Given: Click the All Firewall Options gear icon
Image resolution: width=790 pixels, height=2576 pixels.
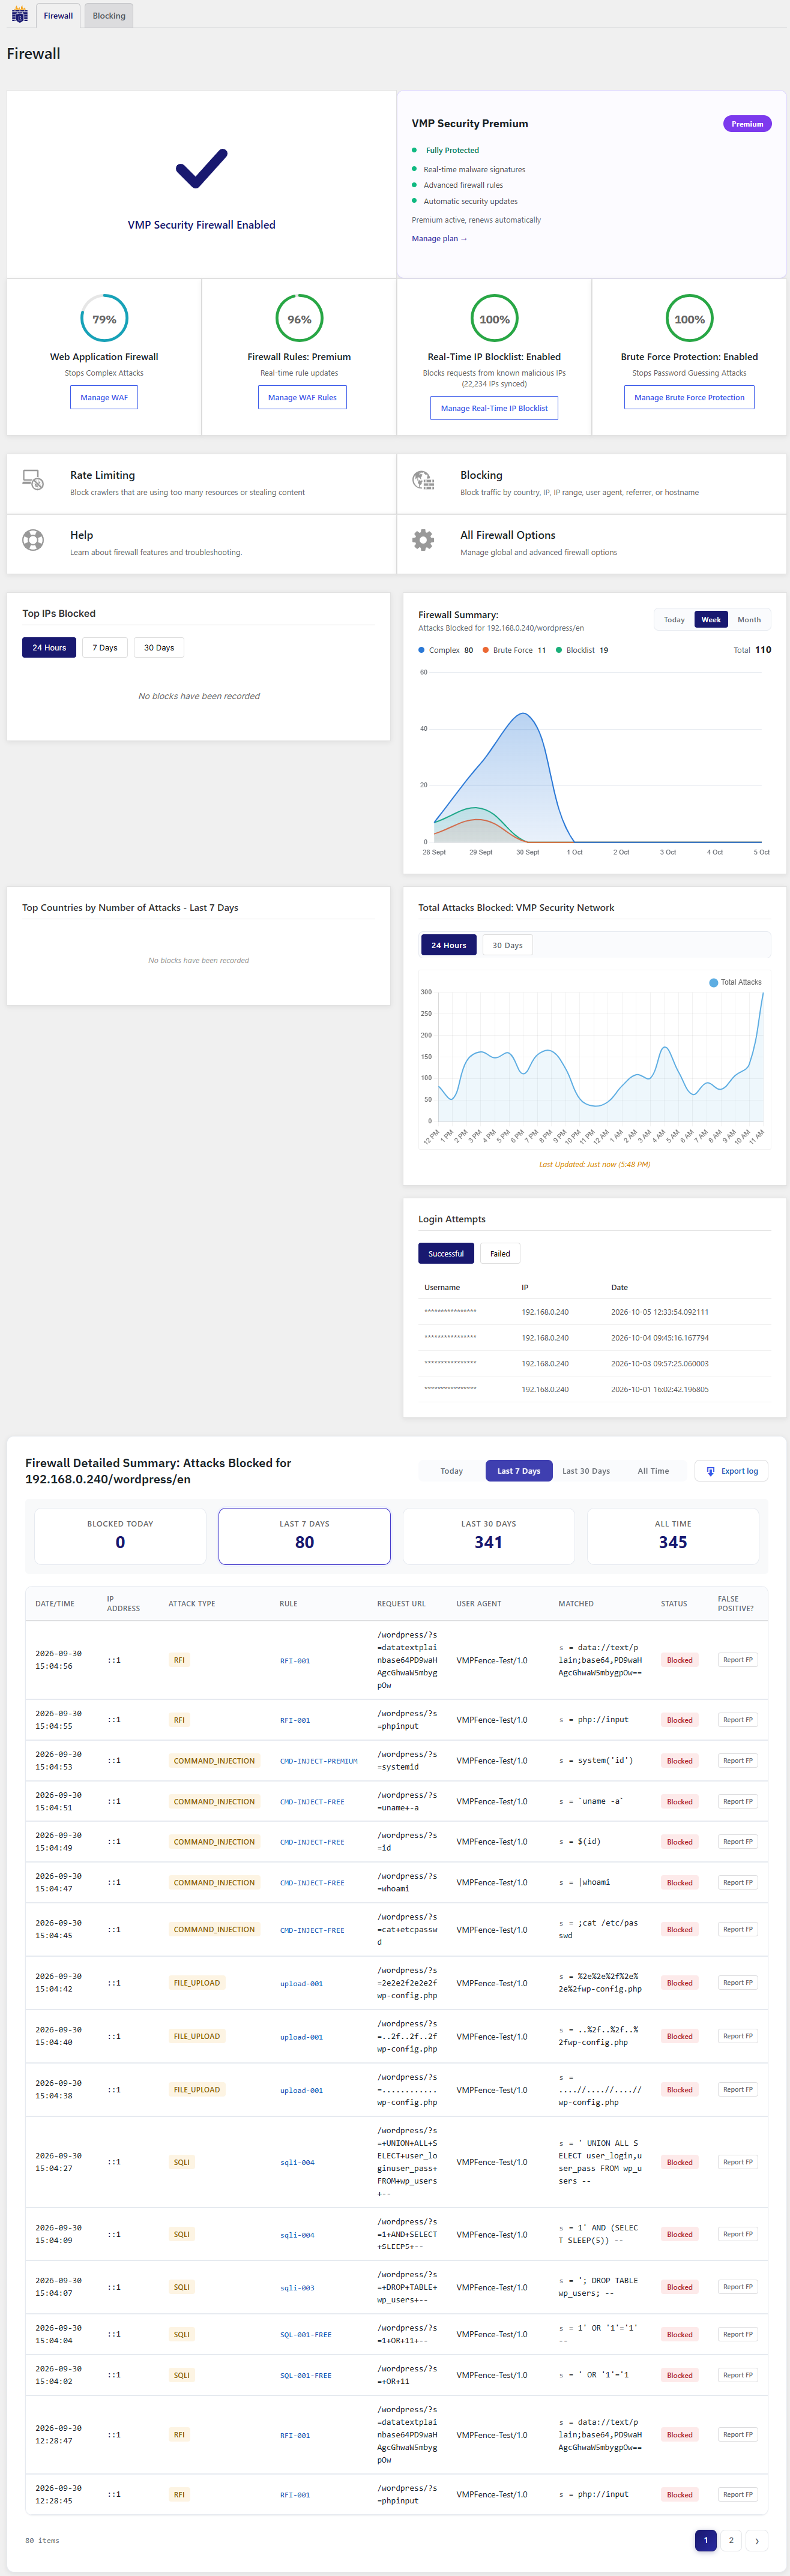Looking at the screenshot, I should (x=423, y=541).
